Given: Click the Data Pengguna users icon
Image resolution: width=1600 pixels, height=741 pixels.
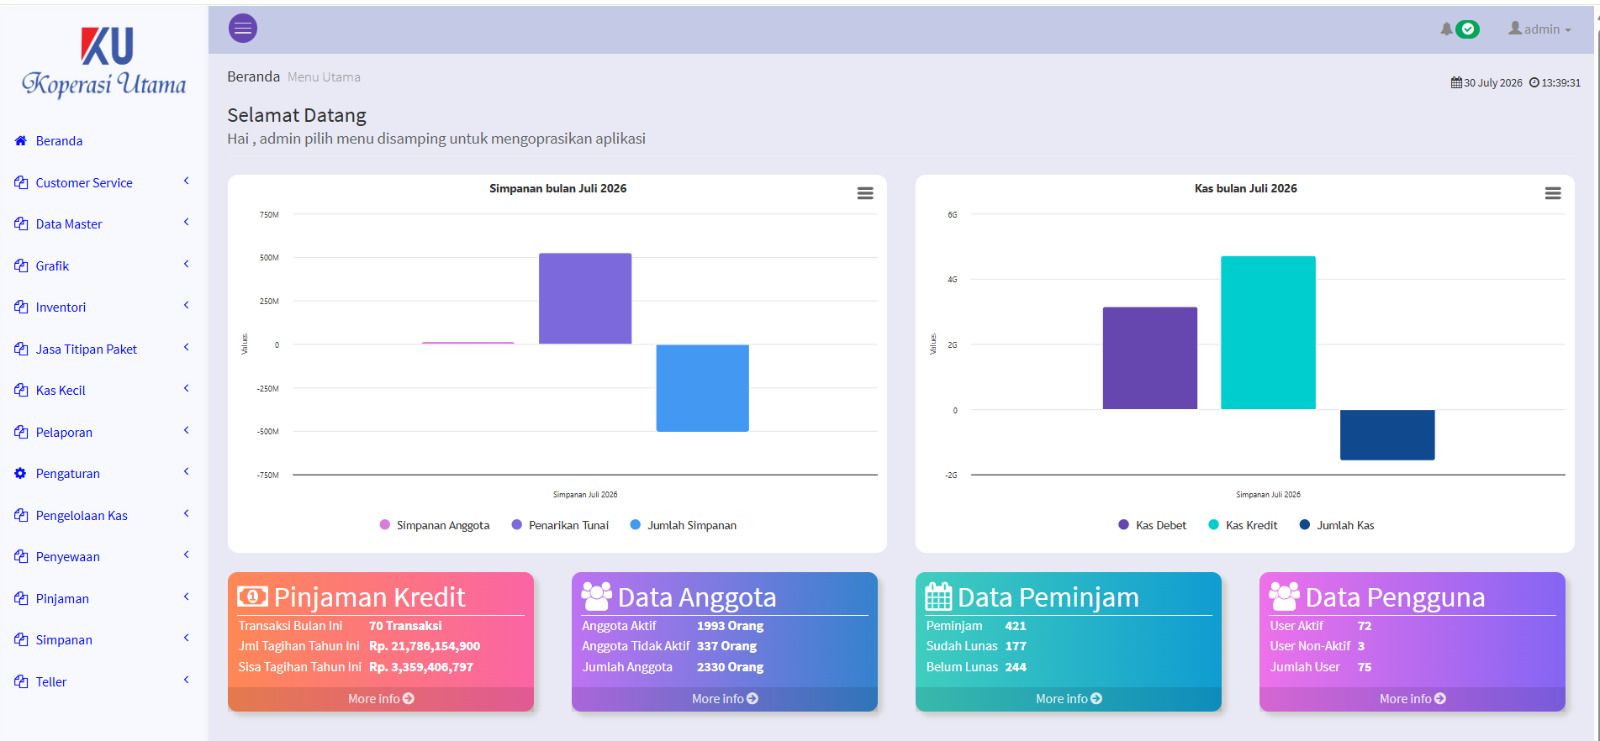Looking at the screenshot, I should coord(1284,597).
